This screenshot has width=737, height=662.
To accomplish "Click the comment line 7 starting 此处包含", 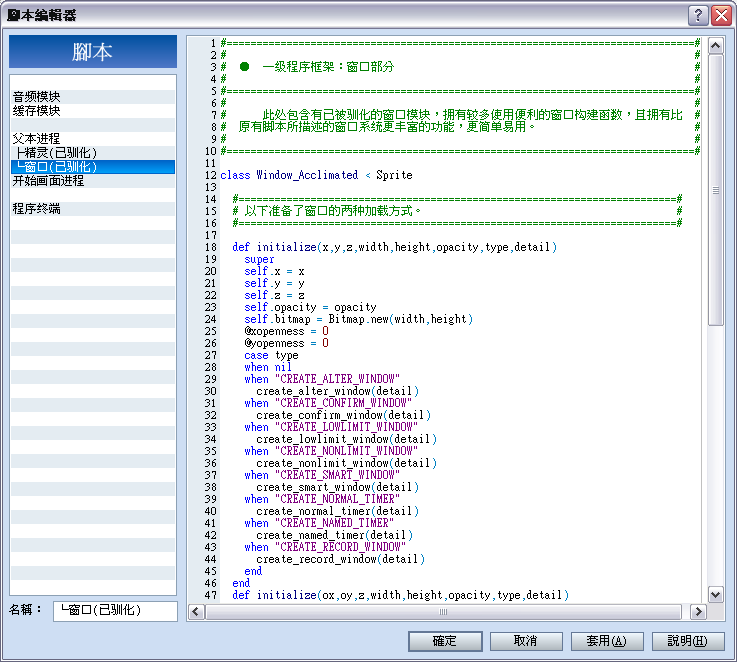I will [472, 115].
